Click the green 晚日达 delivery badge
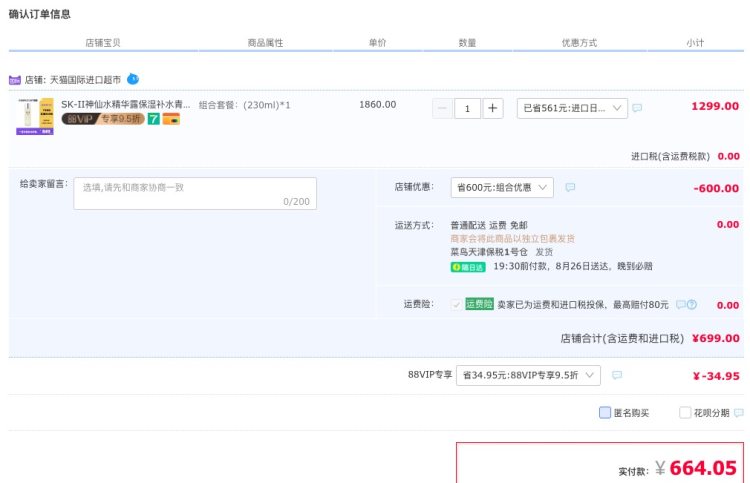The width and height of the screenshot is (750, 483). (468, 267)
